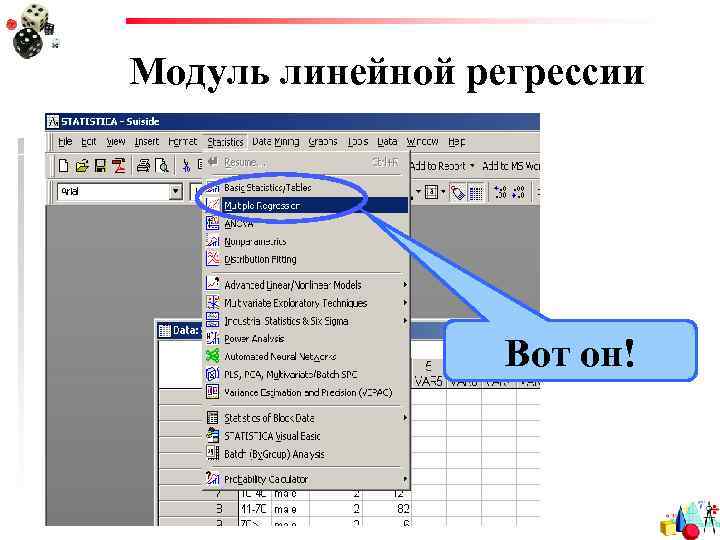Select the Power Analysis menu item
The height and width of the screenshot is (540, 720).
pyautogui.click(x=306, y=339)
